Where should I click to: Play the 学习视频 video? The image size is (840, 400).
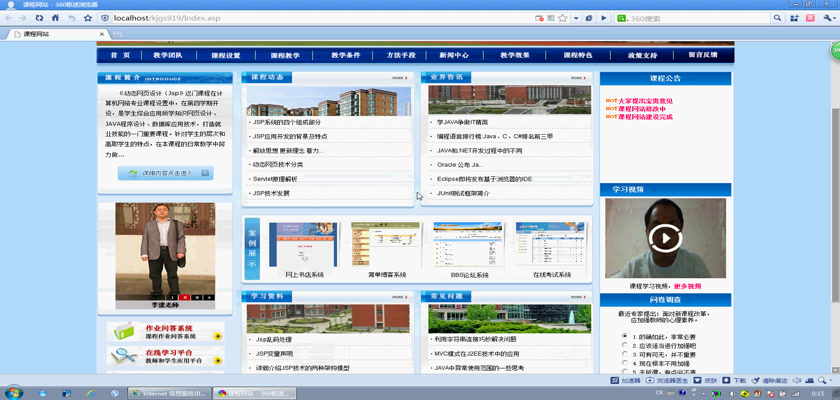(664, 238)
